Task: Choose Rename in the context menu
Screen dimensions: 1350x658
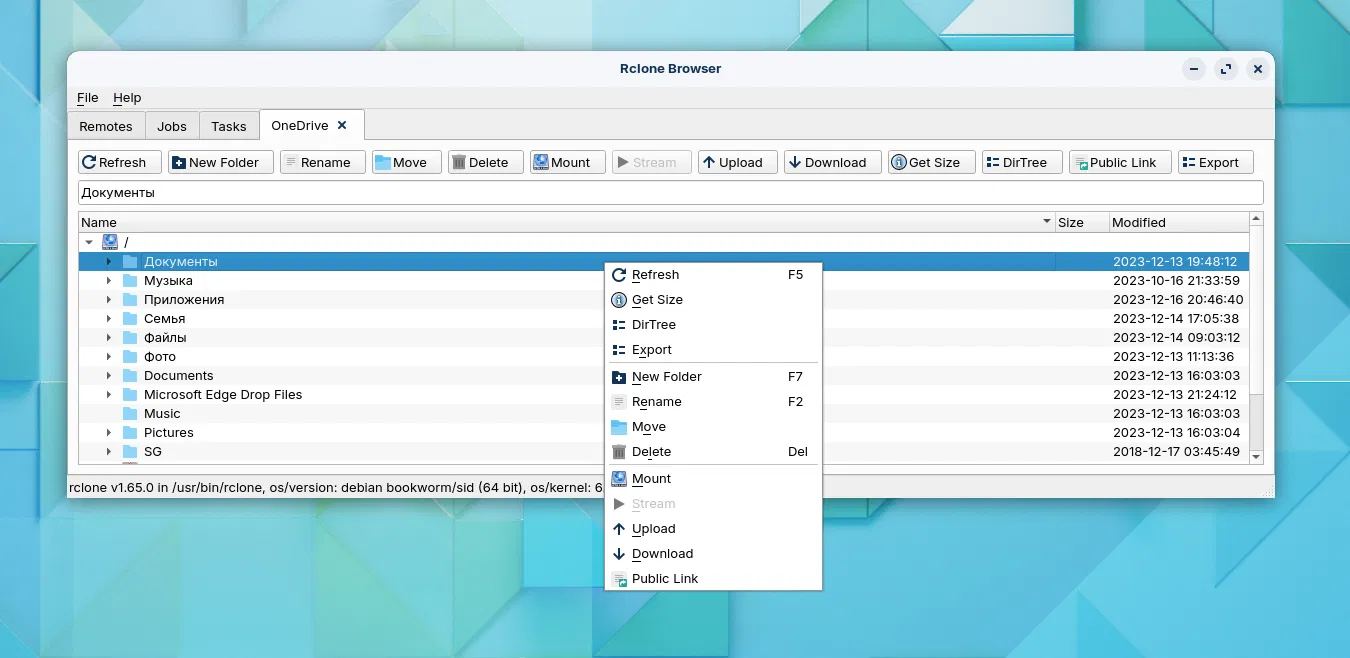Action: click(x=713, y=402)
